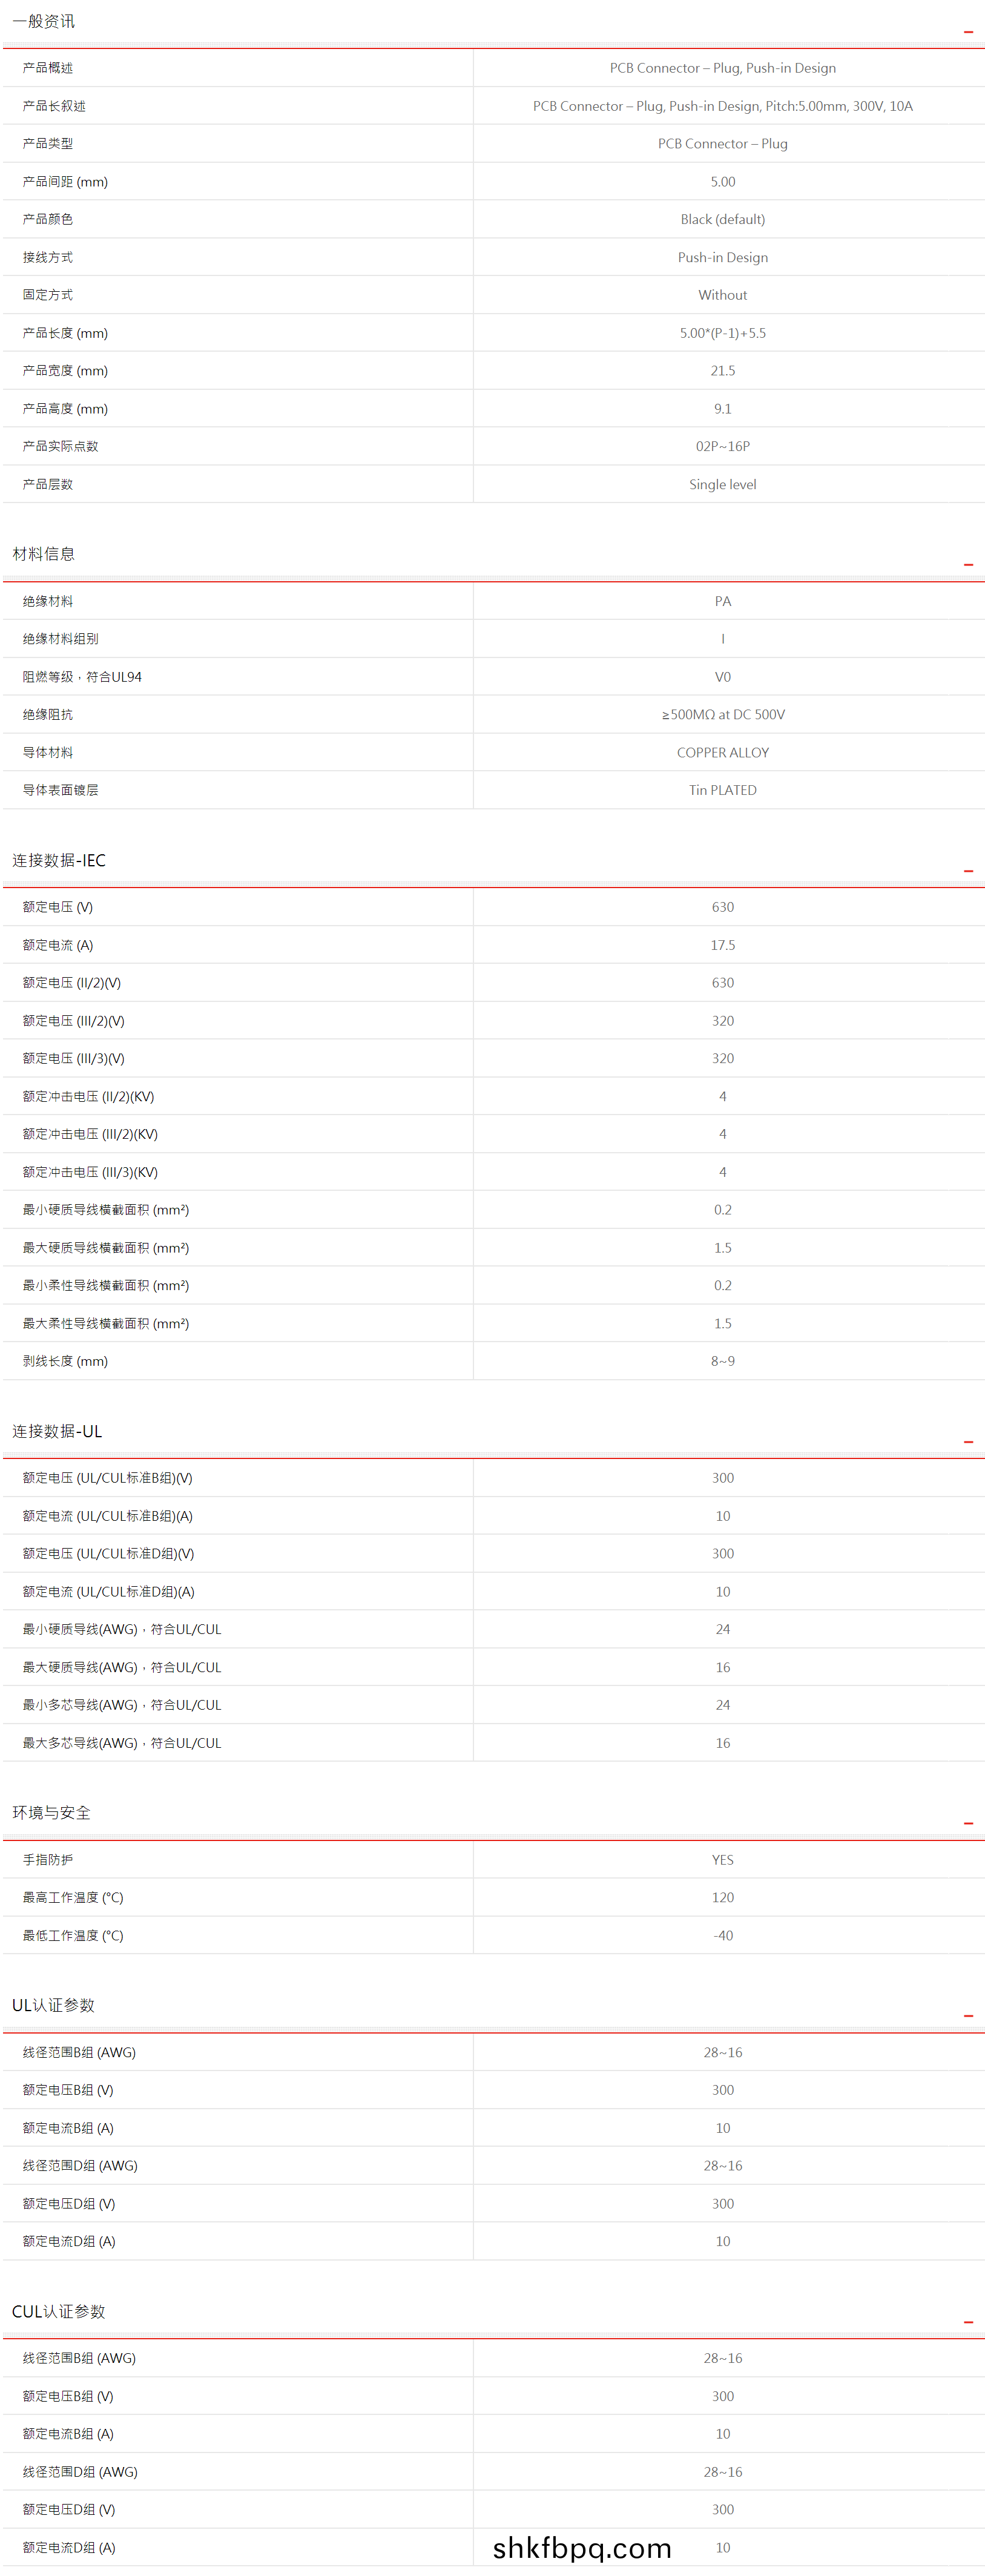Select the 手指防护 value YES
The image size is (985, 2576).
pos(722,1860)
